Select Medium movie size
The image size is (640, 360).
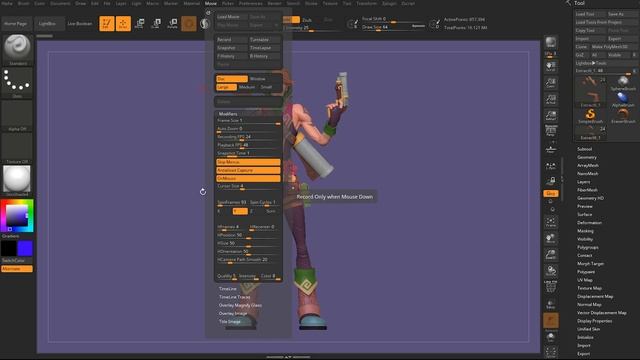(247, 87)
